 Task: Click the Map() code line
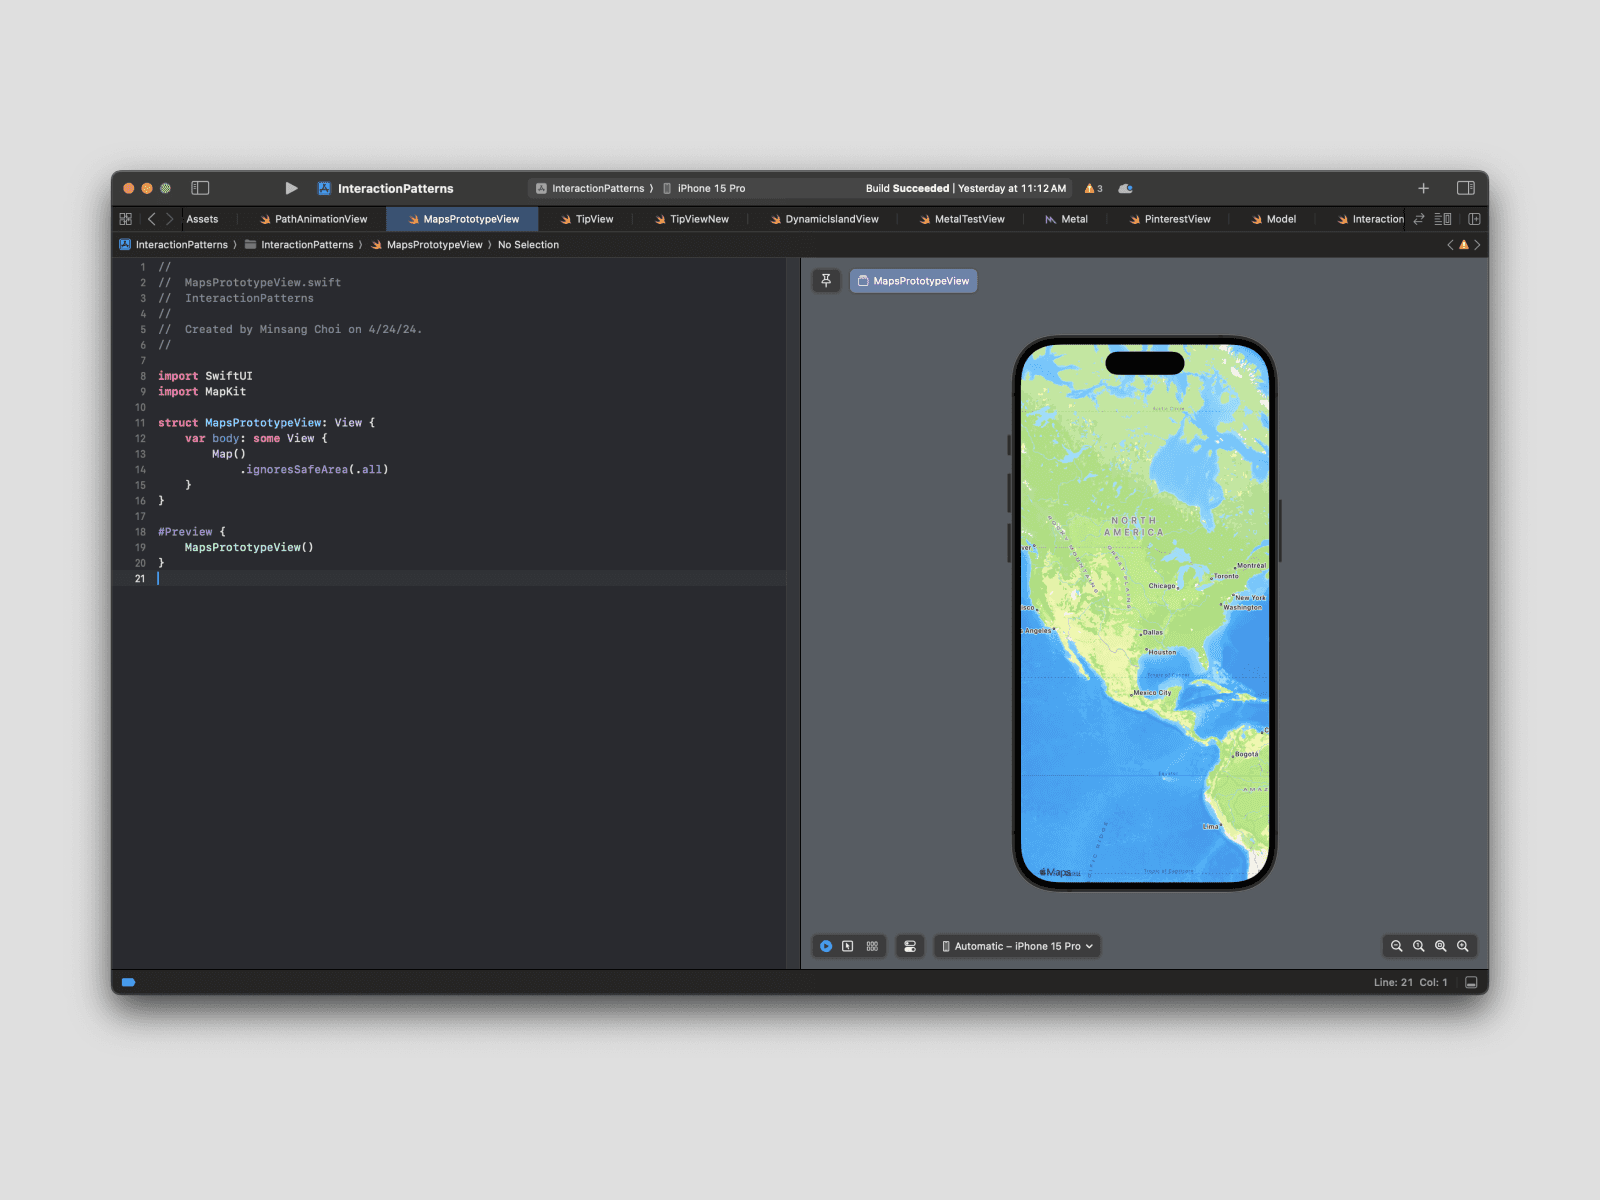[229, 454]
